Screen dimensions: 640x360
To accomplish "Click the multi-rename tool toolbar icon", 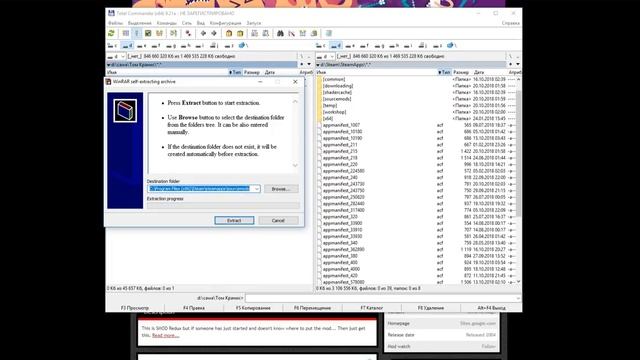I will [x=291, y=33].
